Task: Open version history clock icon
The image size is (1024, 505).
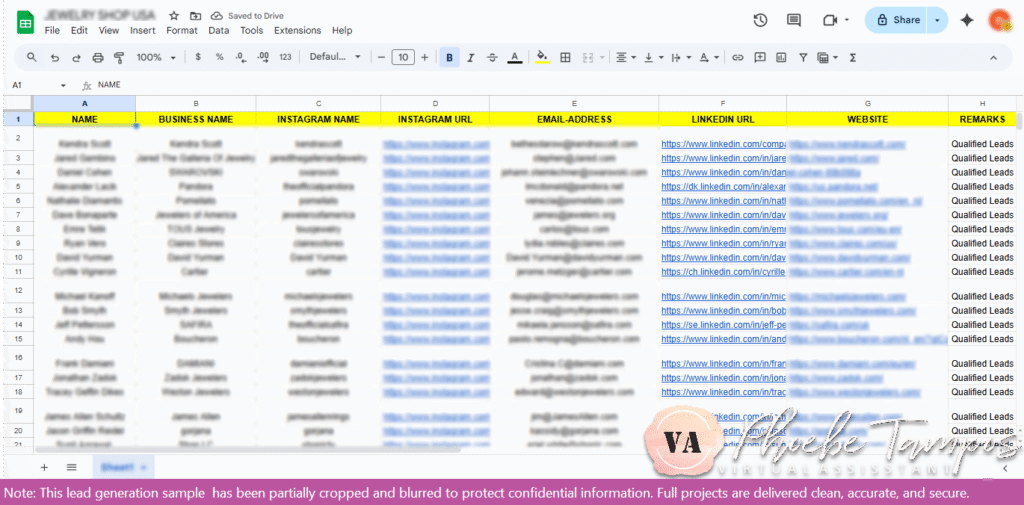Action: [x=760, y=20]
